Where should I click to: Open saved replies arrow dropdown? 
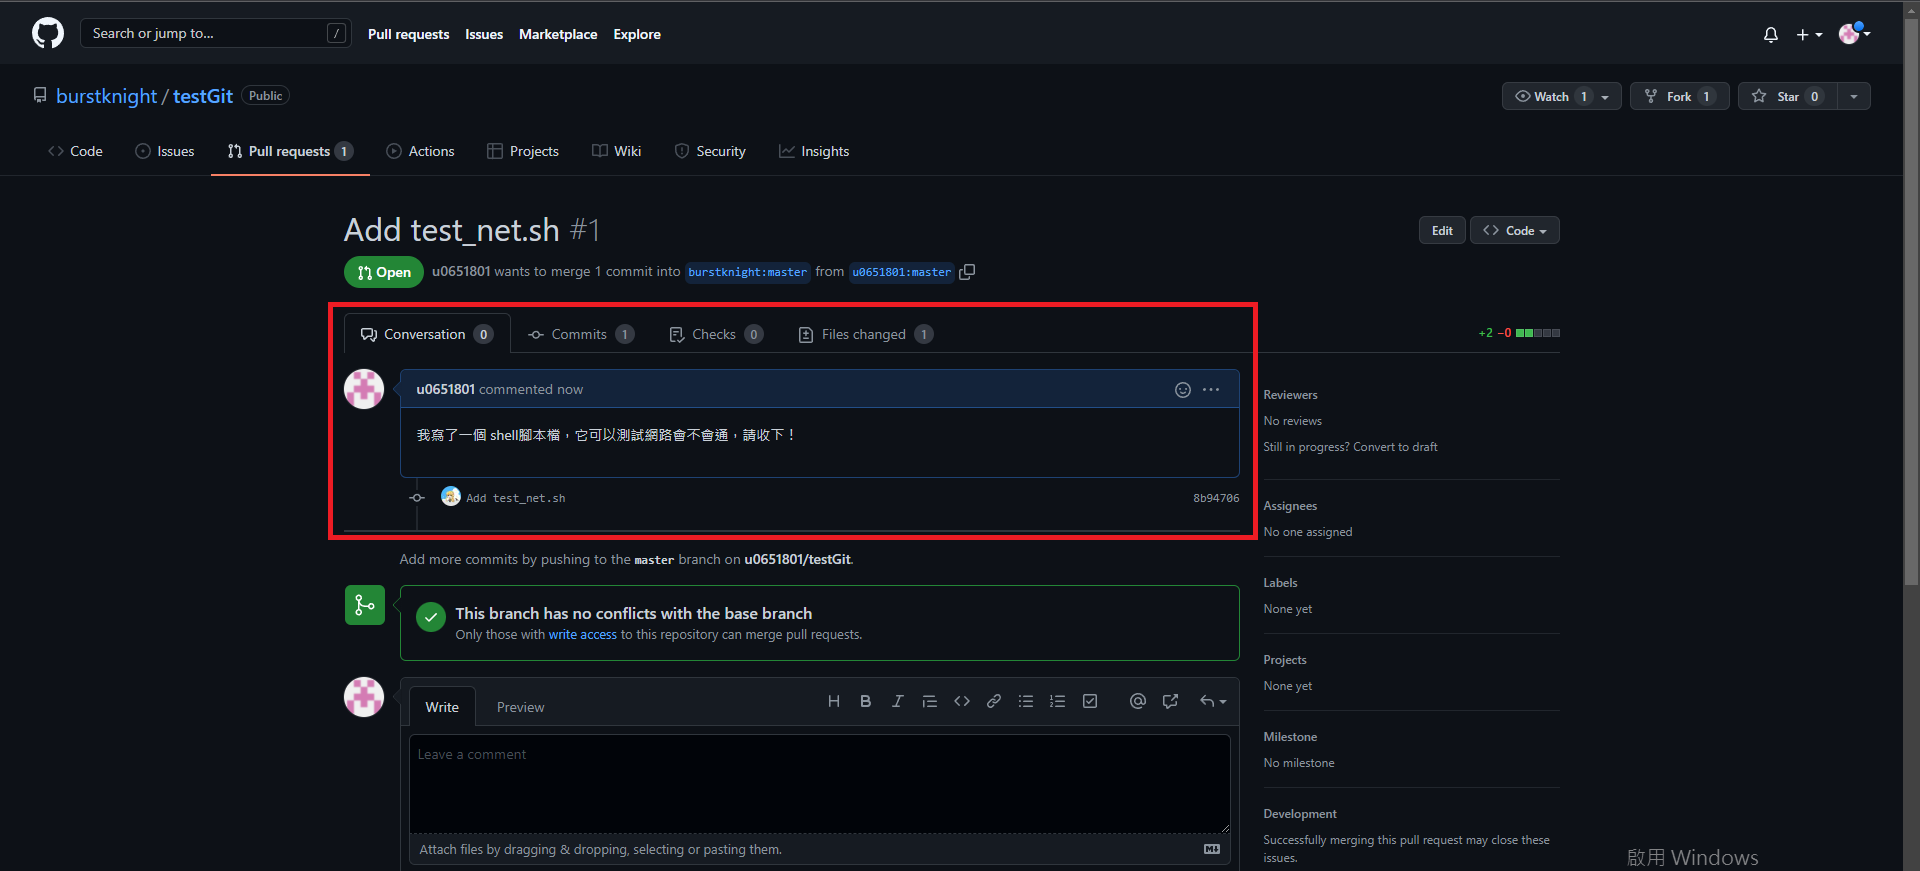(1213, 701)
